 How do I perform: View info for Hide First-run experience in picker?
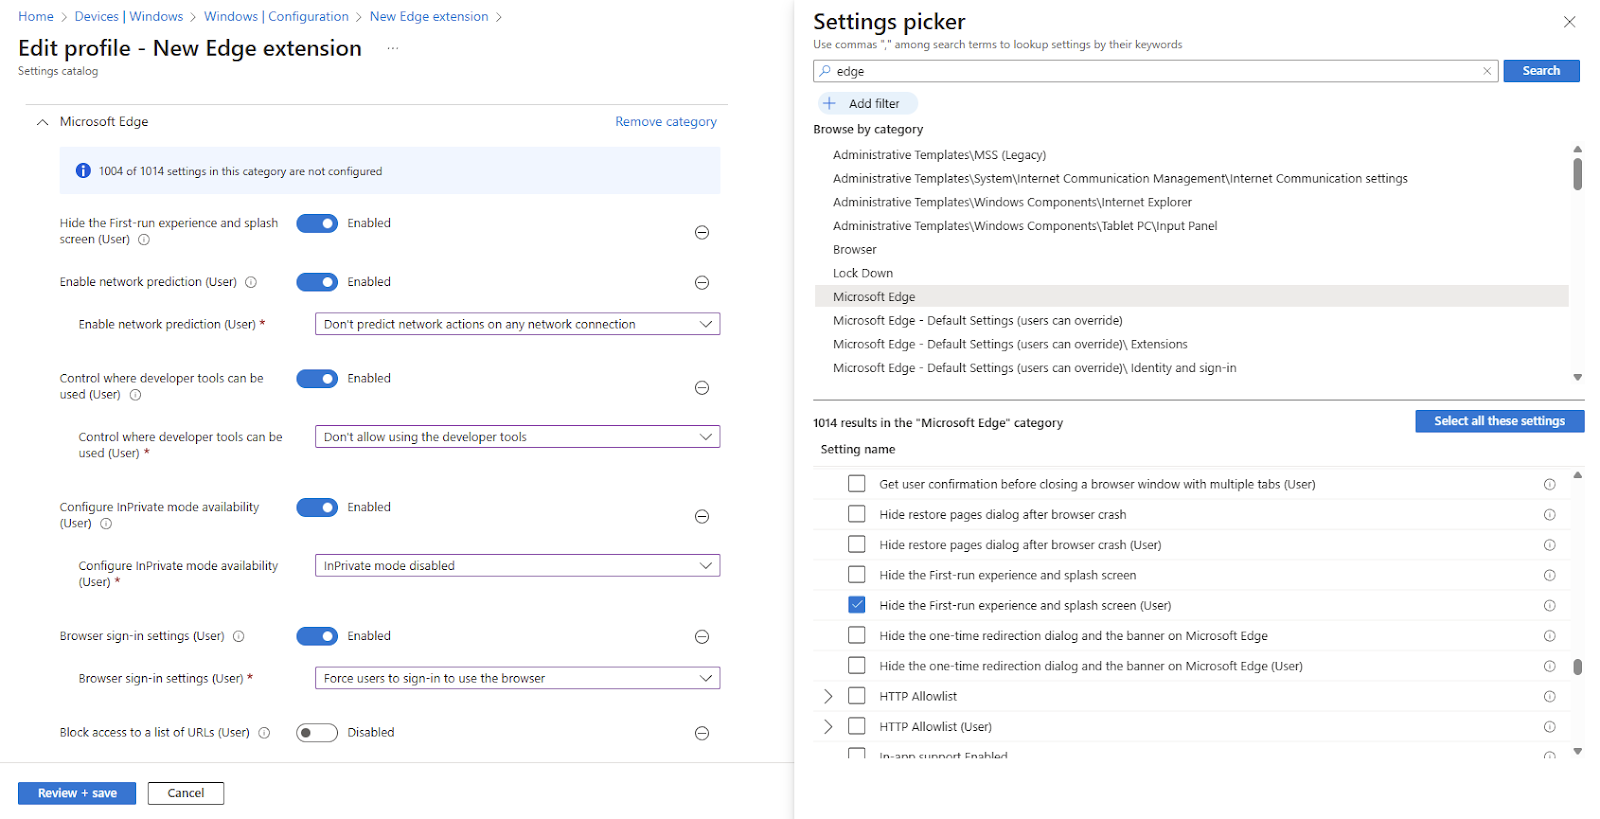[x=1549, y=576]
